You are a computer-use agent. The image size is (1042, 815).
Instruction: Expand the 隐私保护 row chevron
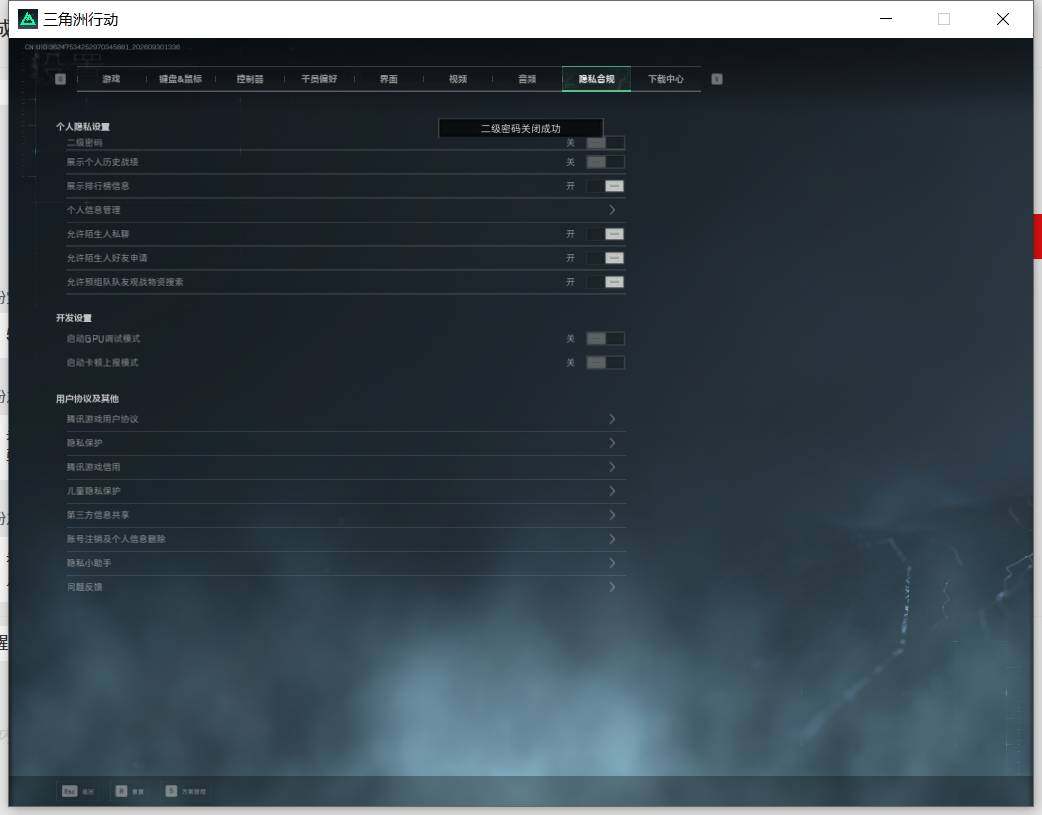point(612,443)
